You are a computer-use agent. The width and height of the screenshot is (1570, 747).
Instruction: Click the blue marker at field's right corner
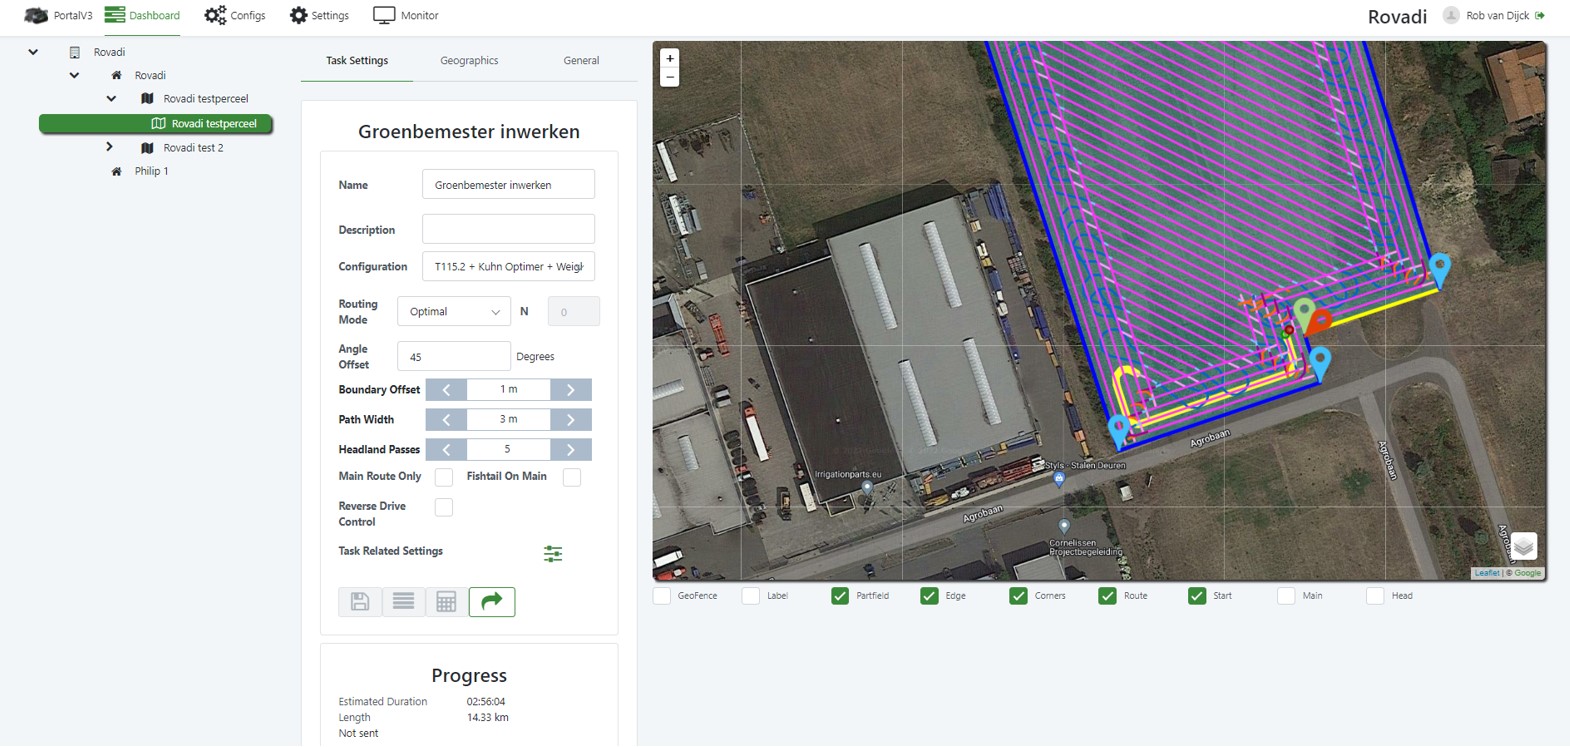[x=1440, y=270]
